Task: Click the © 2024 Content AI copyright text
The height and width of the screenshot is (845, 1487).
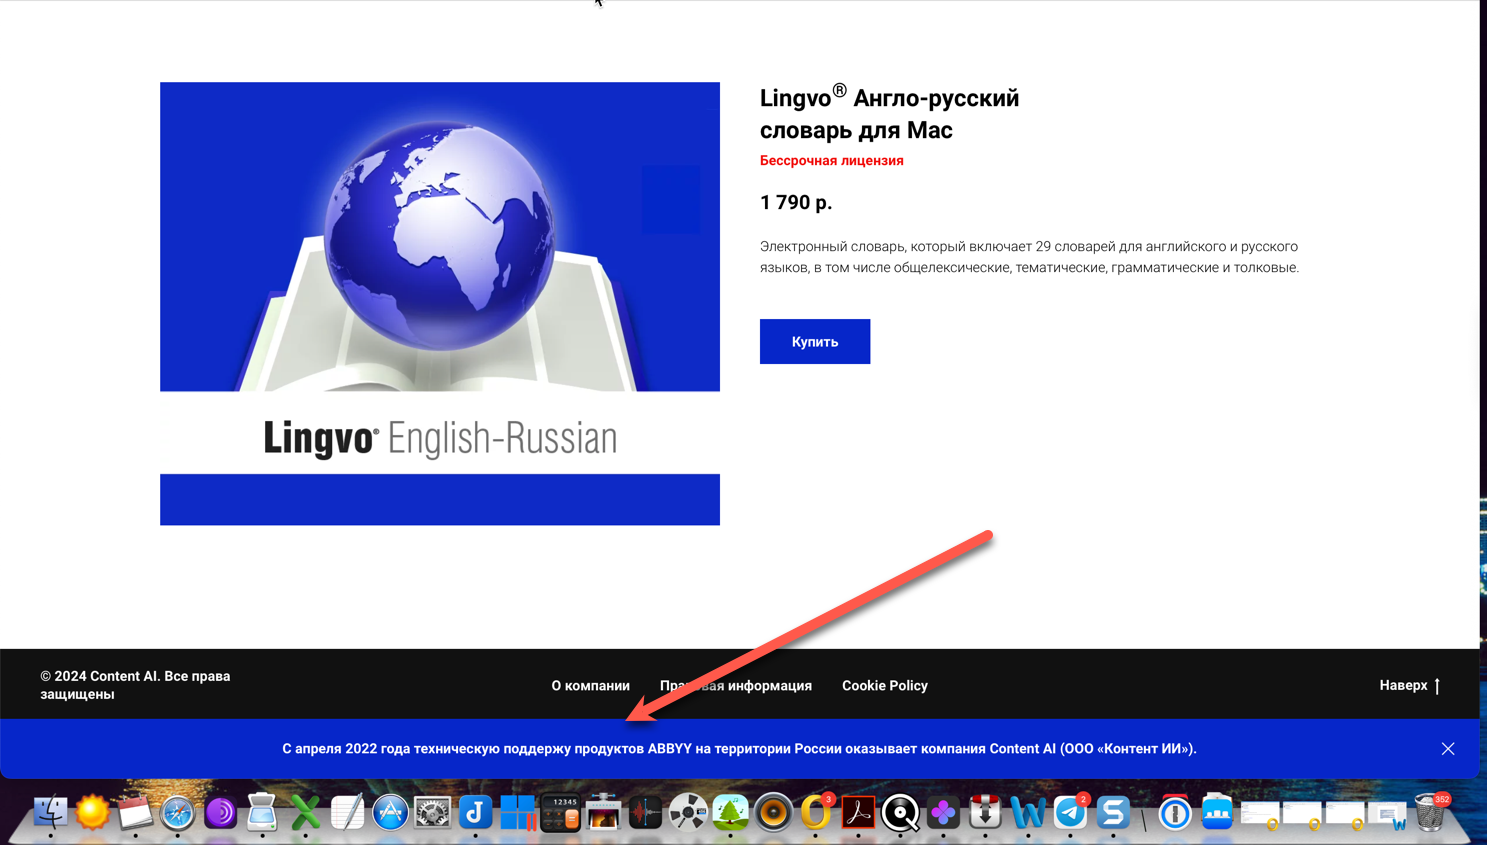Action: pos(135,685)
